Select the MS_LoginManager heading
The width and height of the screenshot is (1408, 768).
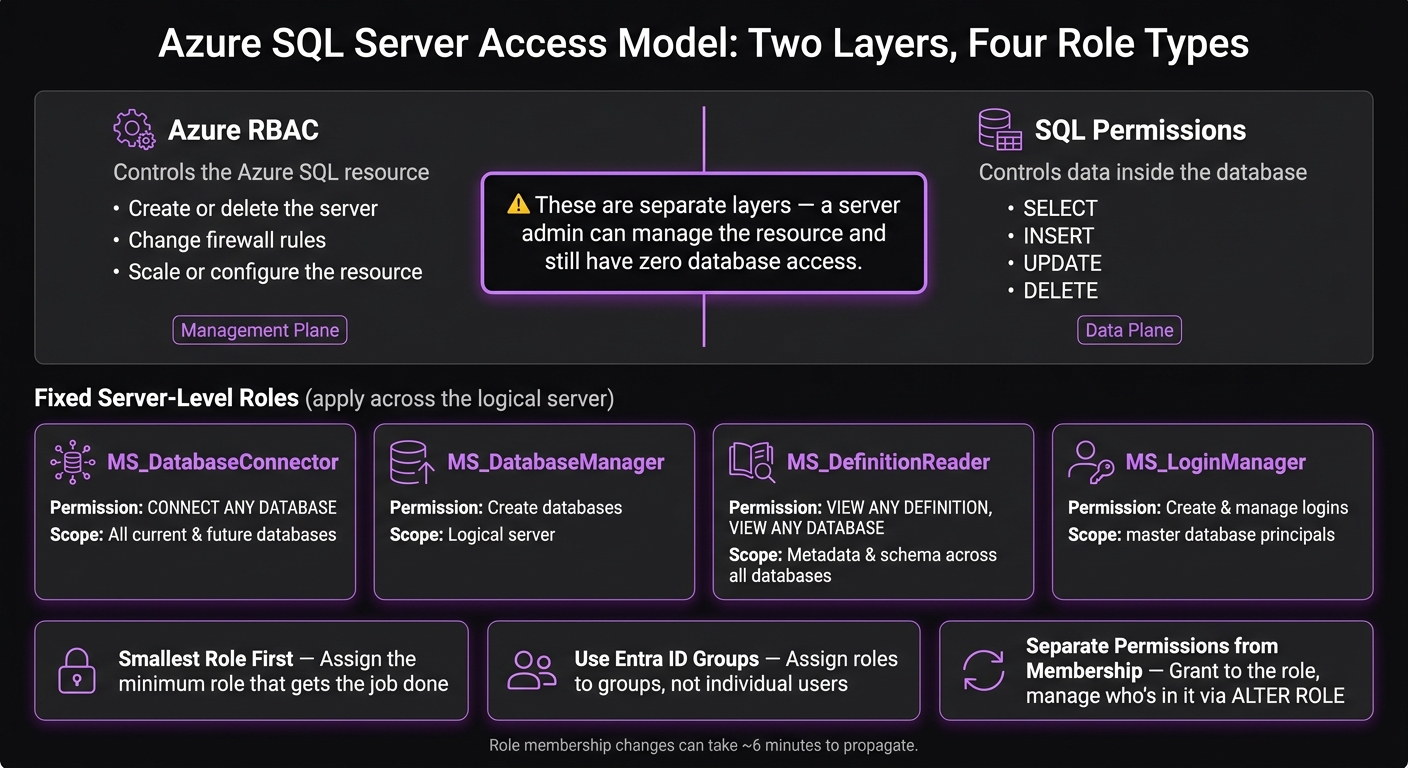(x=1216, y=462)
